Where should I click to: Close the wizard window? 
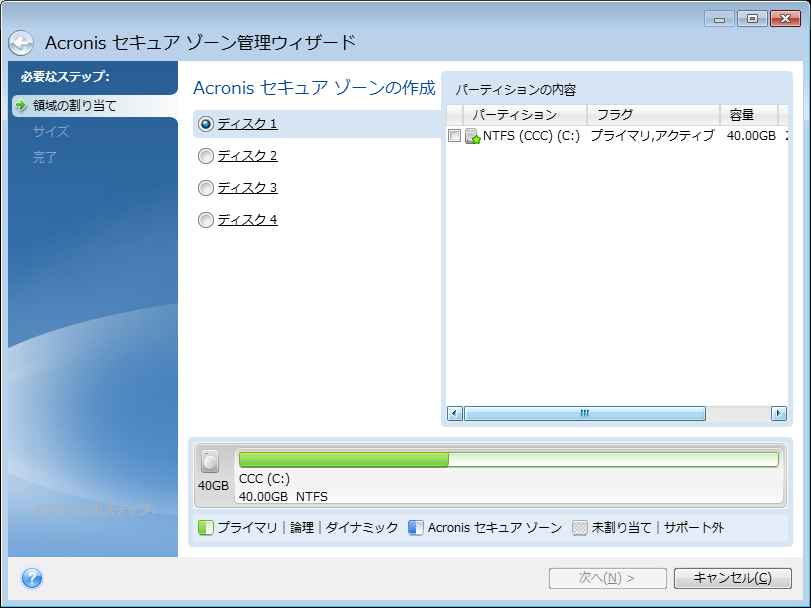coord(785,19)
